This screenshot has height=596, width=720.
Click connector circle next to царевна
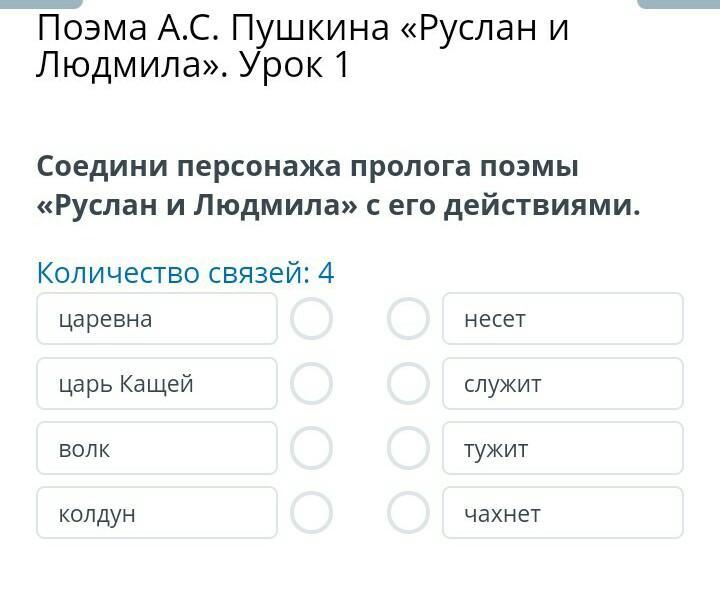point(311,320)
